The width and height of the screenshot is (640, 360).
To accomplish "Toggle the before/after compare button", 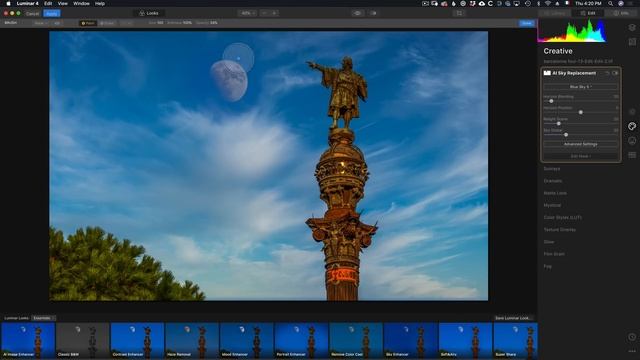I will 373,13.
